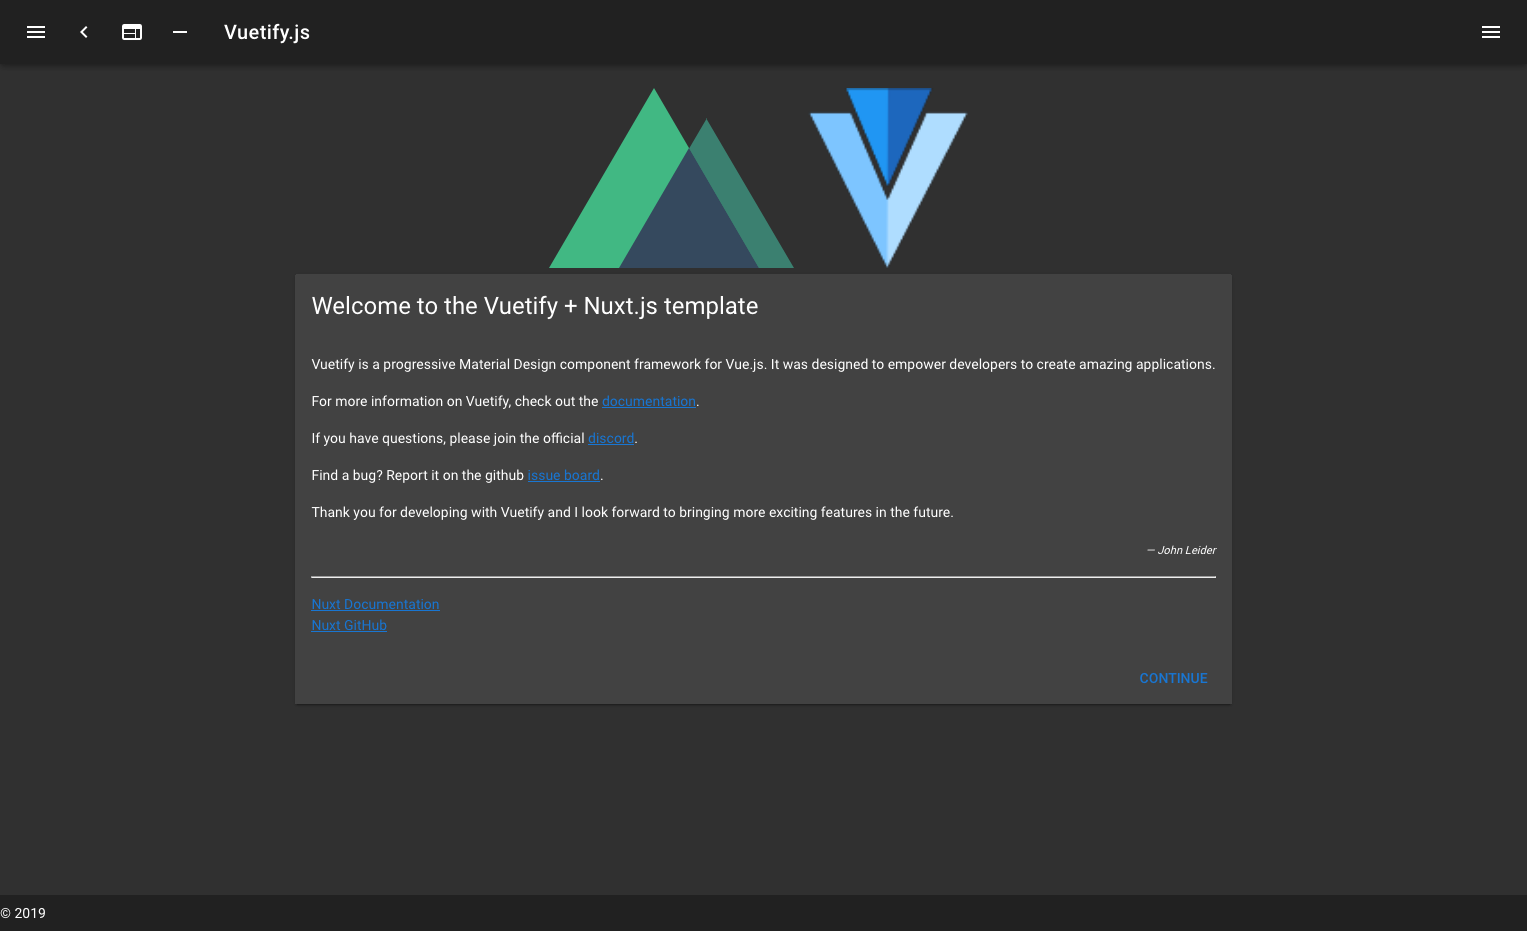1527x931 pixels.
Task: Open the github issue board link
Action: pos(564,475)
